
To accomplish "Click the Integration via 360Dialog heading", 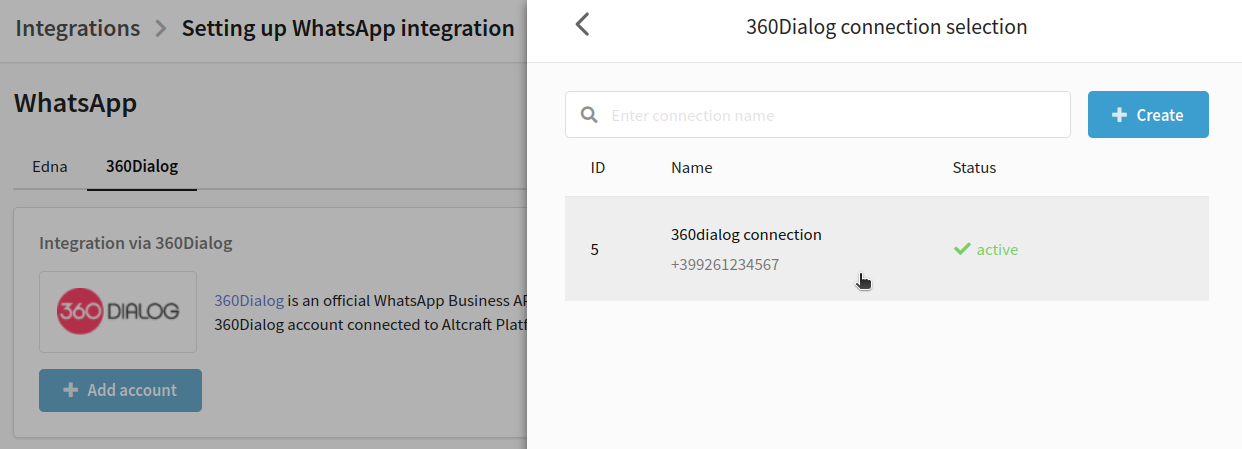I will coord(136,243).
